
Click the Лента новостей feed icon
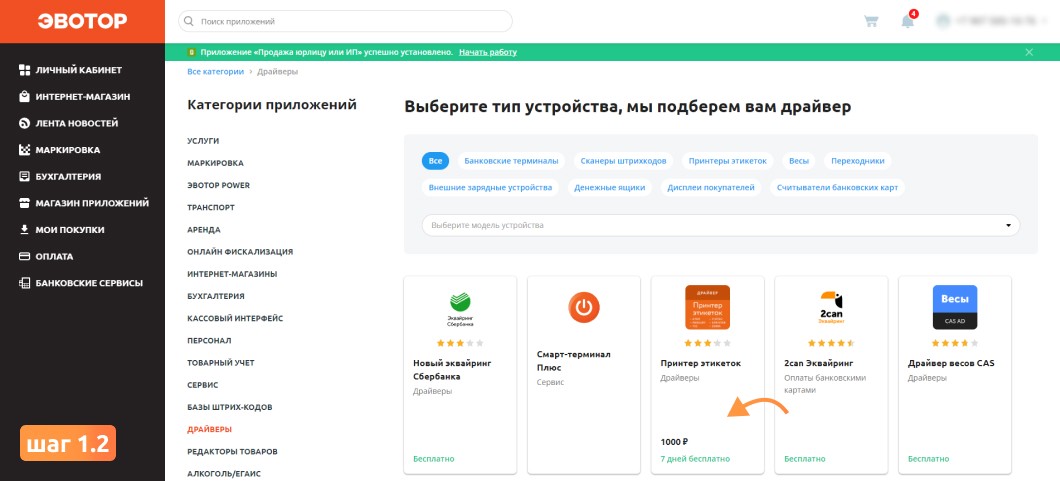tap(24, 124)
